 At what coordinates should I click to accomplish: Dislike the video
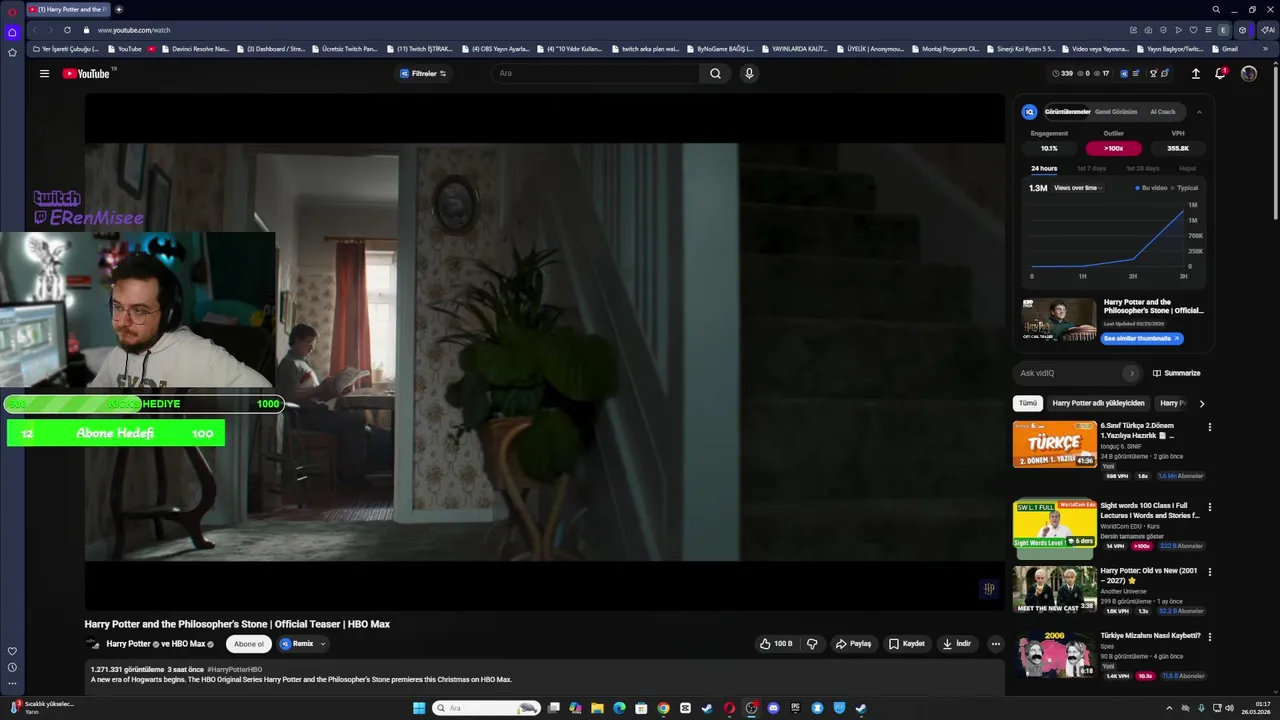coord(812,644)
